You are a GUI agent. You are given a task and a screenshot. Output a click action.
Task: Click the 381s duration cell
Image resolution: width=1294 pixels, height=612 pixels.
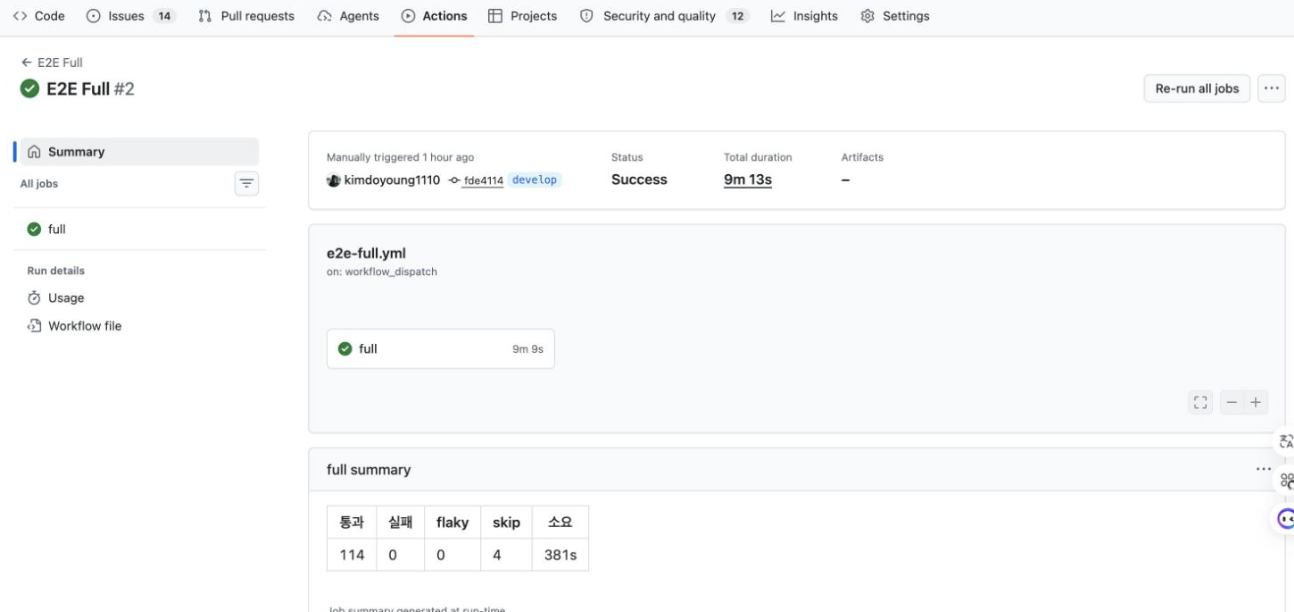pyautogui.click(x=560, y=555)
